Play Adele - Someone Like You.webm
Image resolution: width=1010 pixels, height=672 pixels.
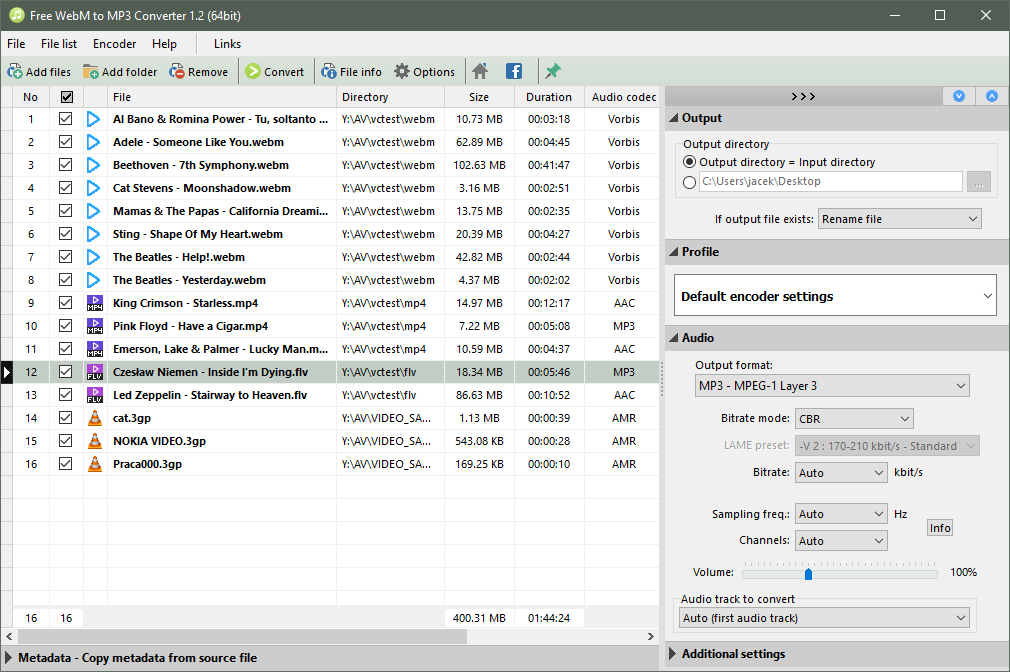point(93,142)
